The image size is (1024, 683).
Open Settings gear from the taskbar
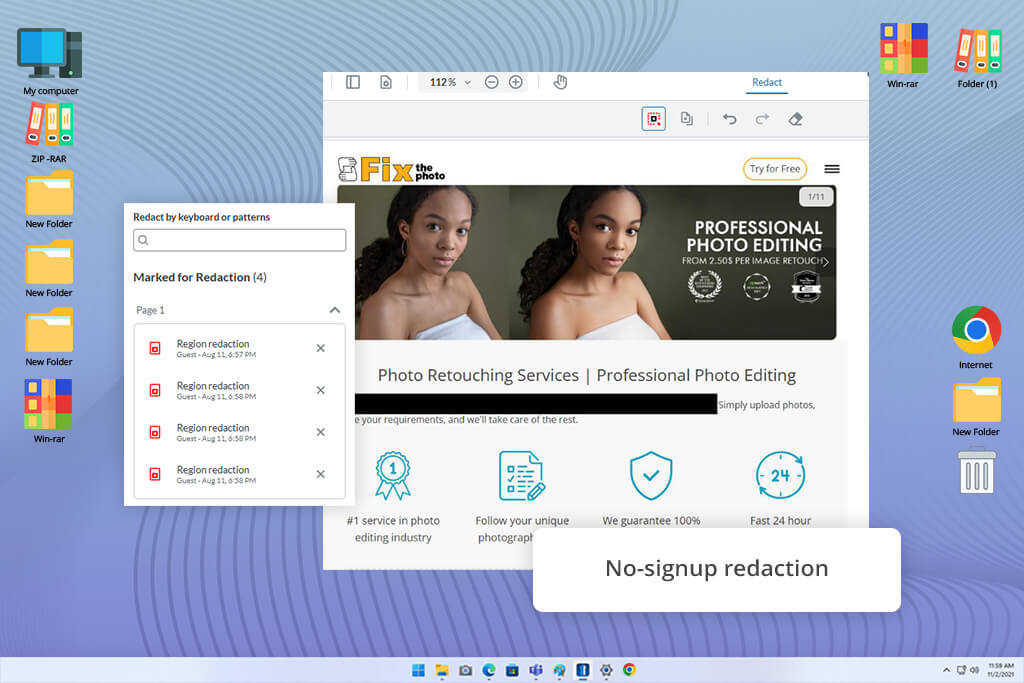[606, 670]
